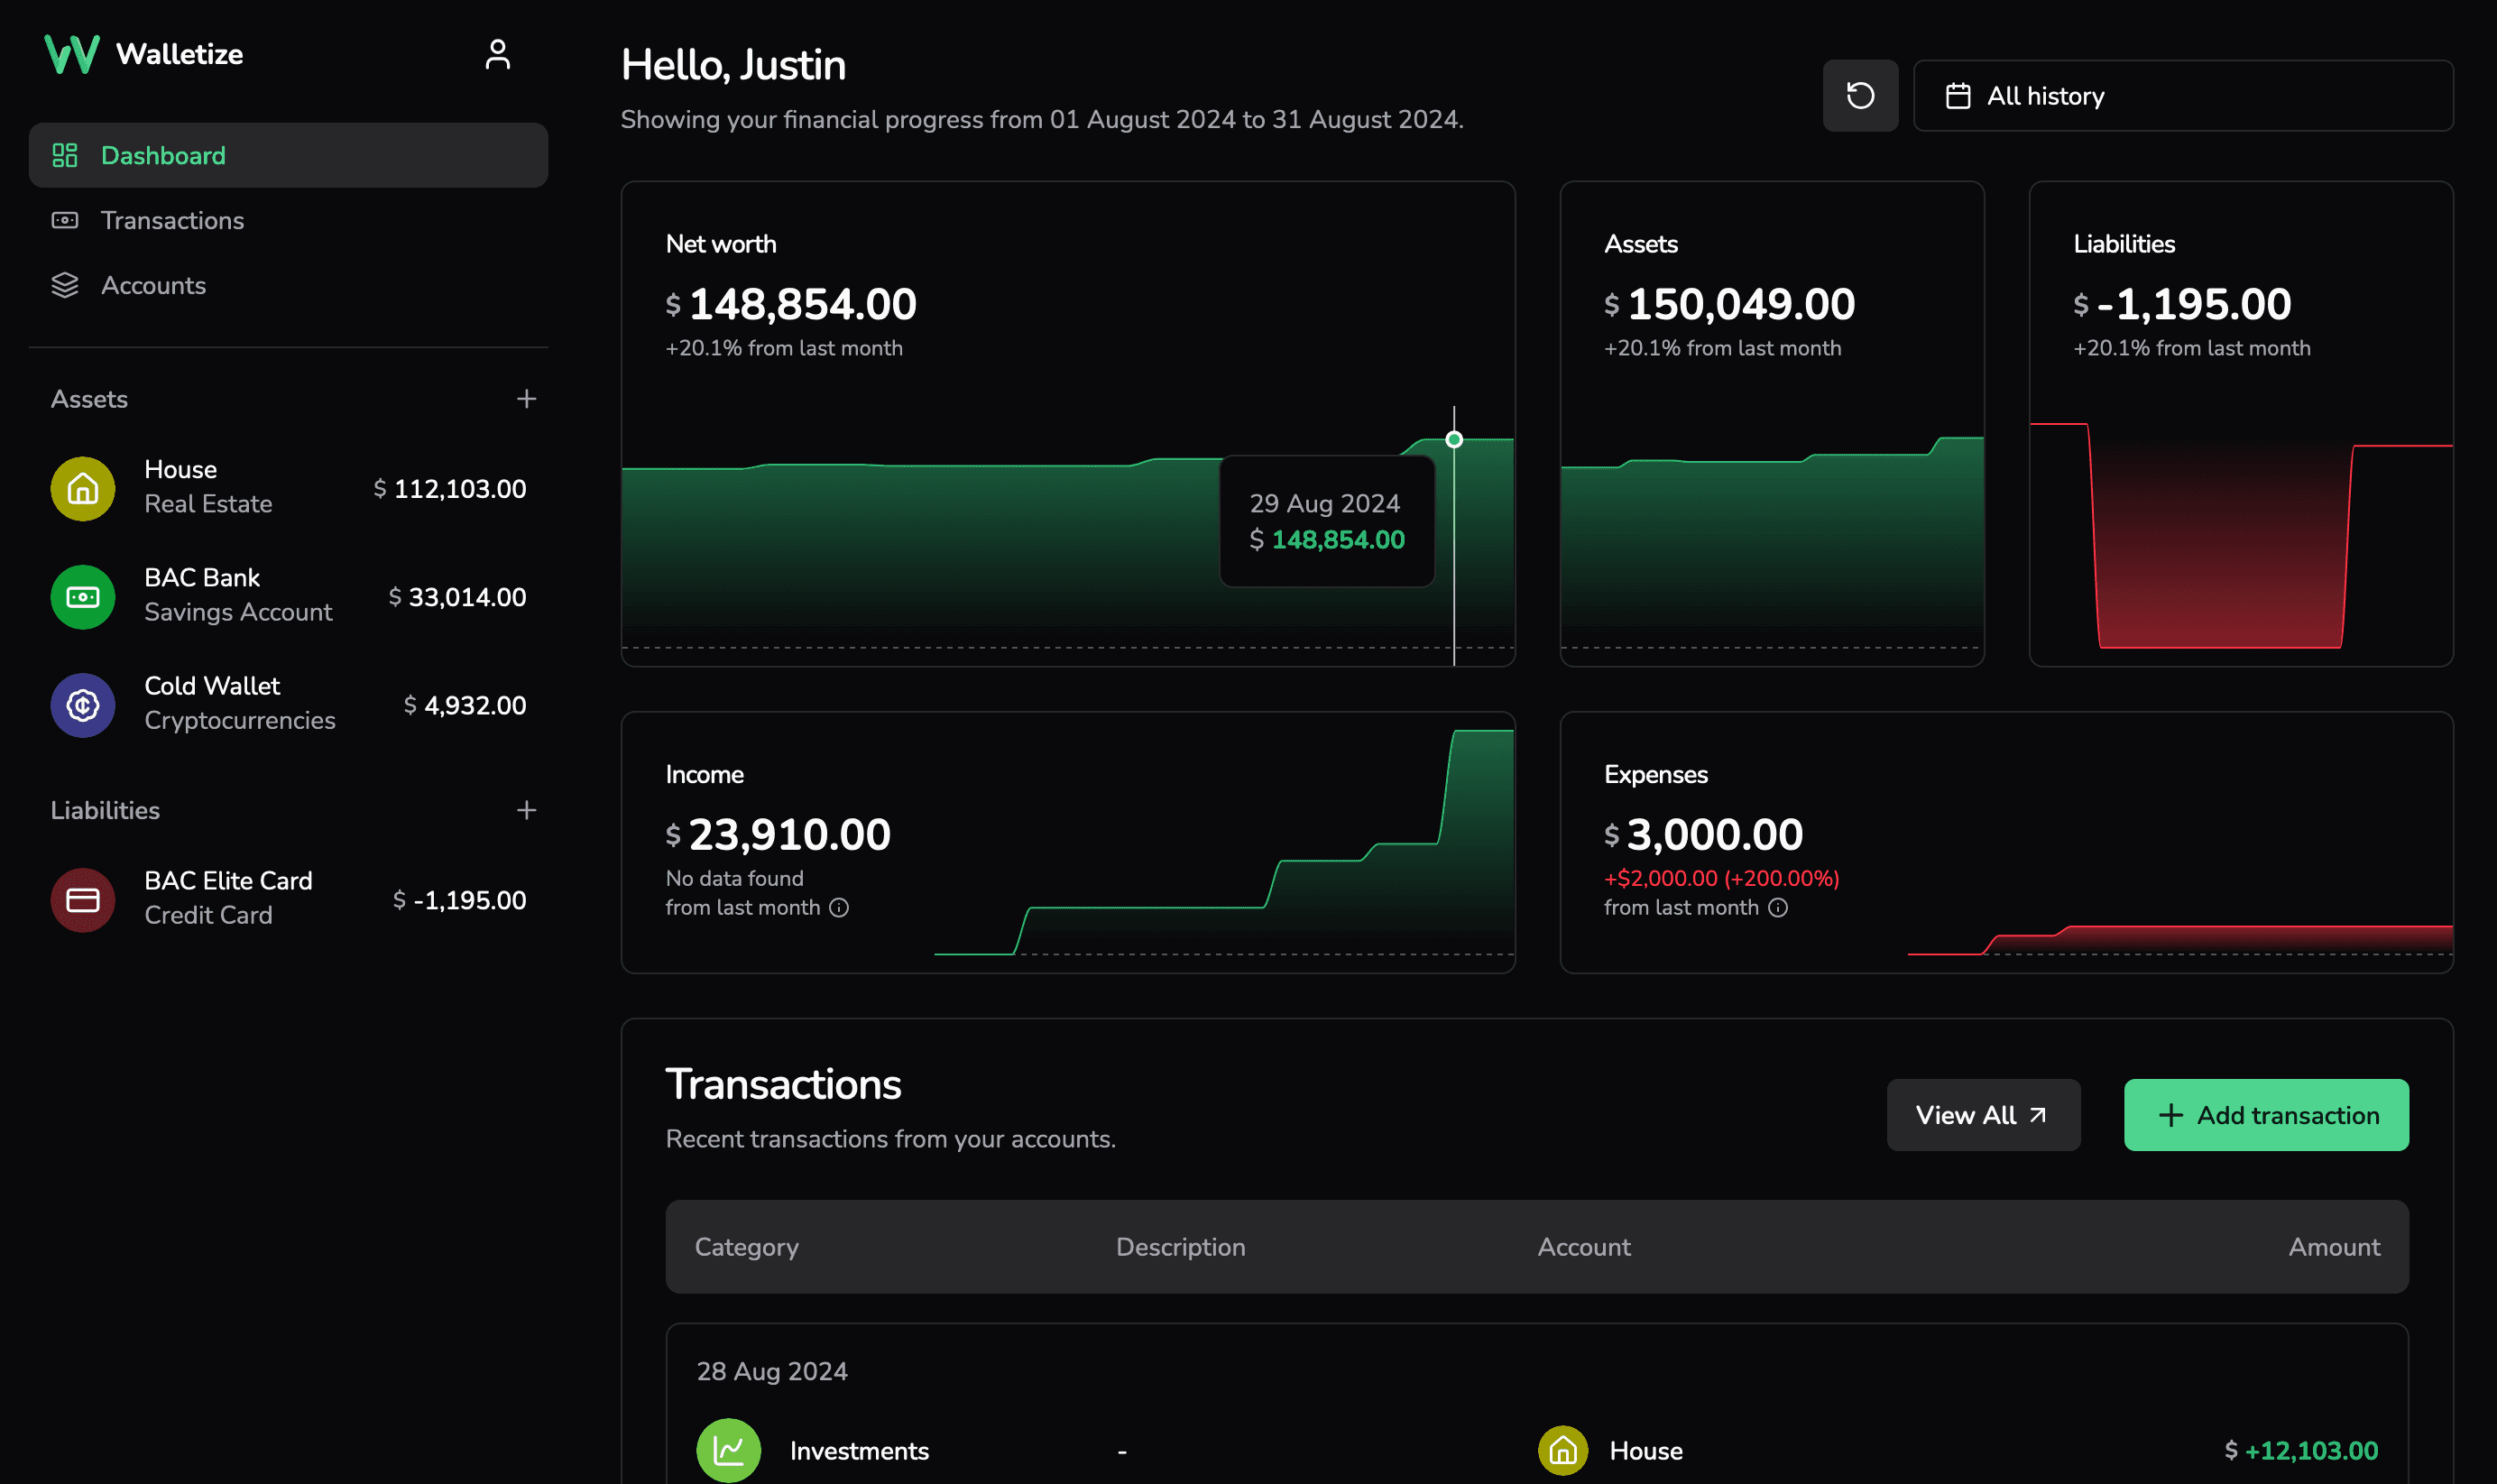Click the Investments category chart icon

pyautogui.click(x=728, y=1450)
